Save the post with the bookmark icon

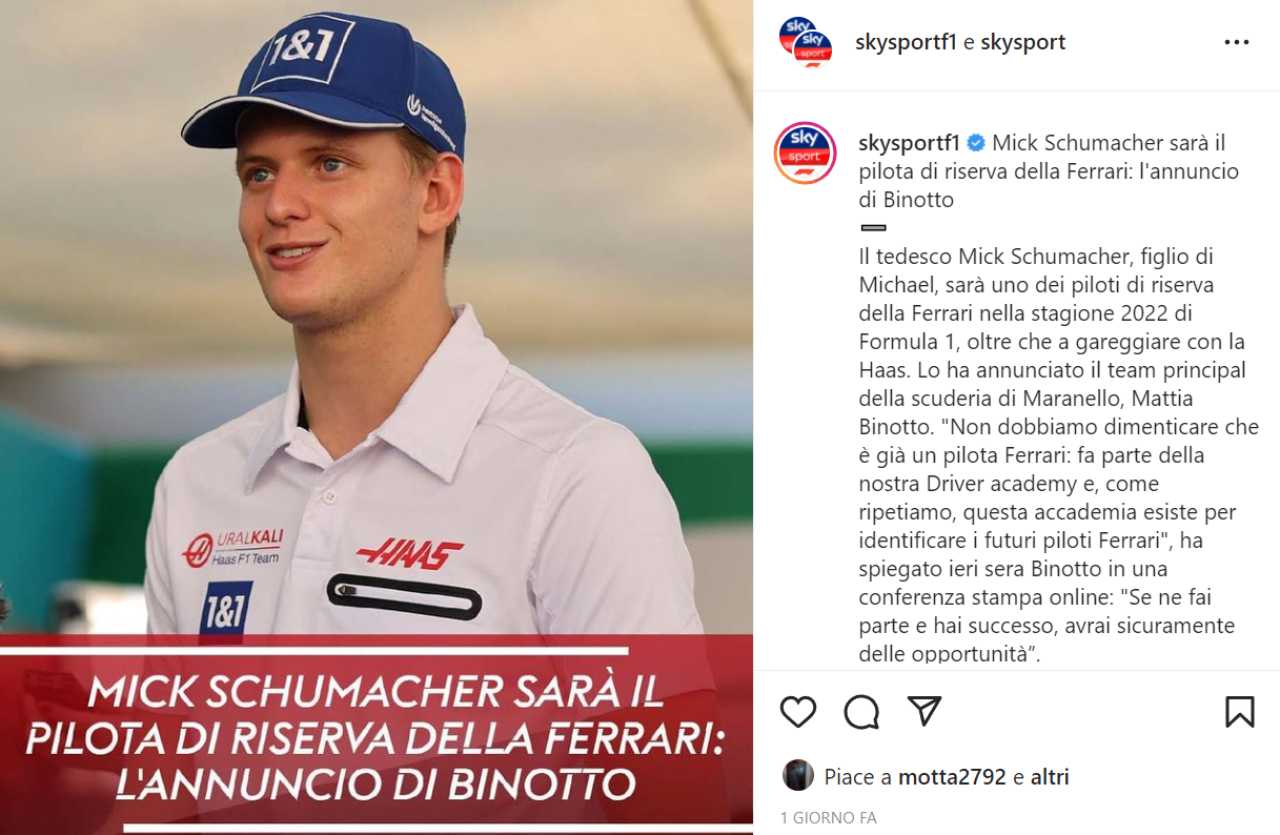(x=1239, y=712)
